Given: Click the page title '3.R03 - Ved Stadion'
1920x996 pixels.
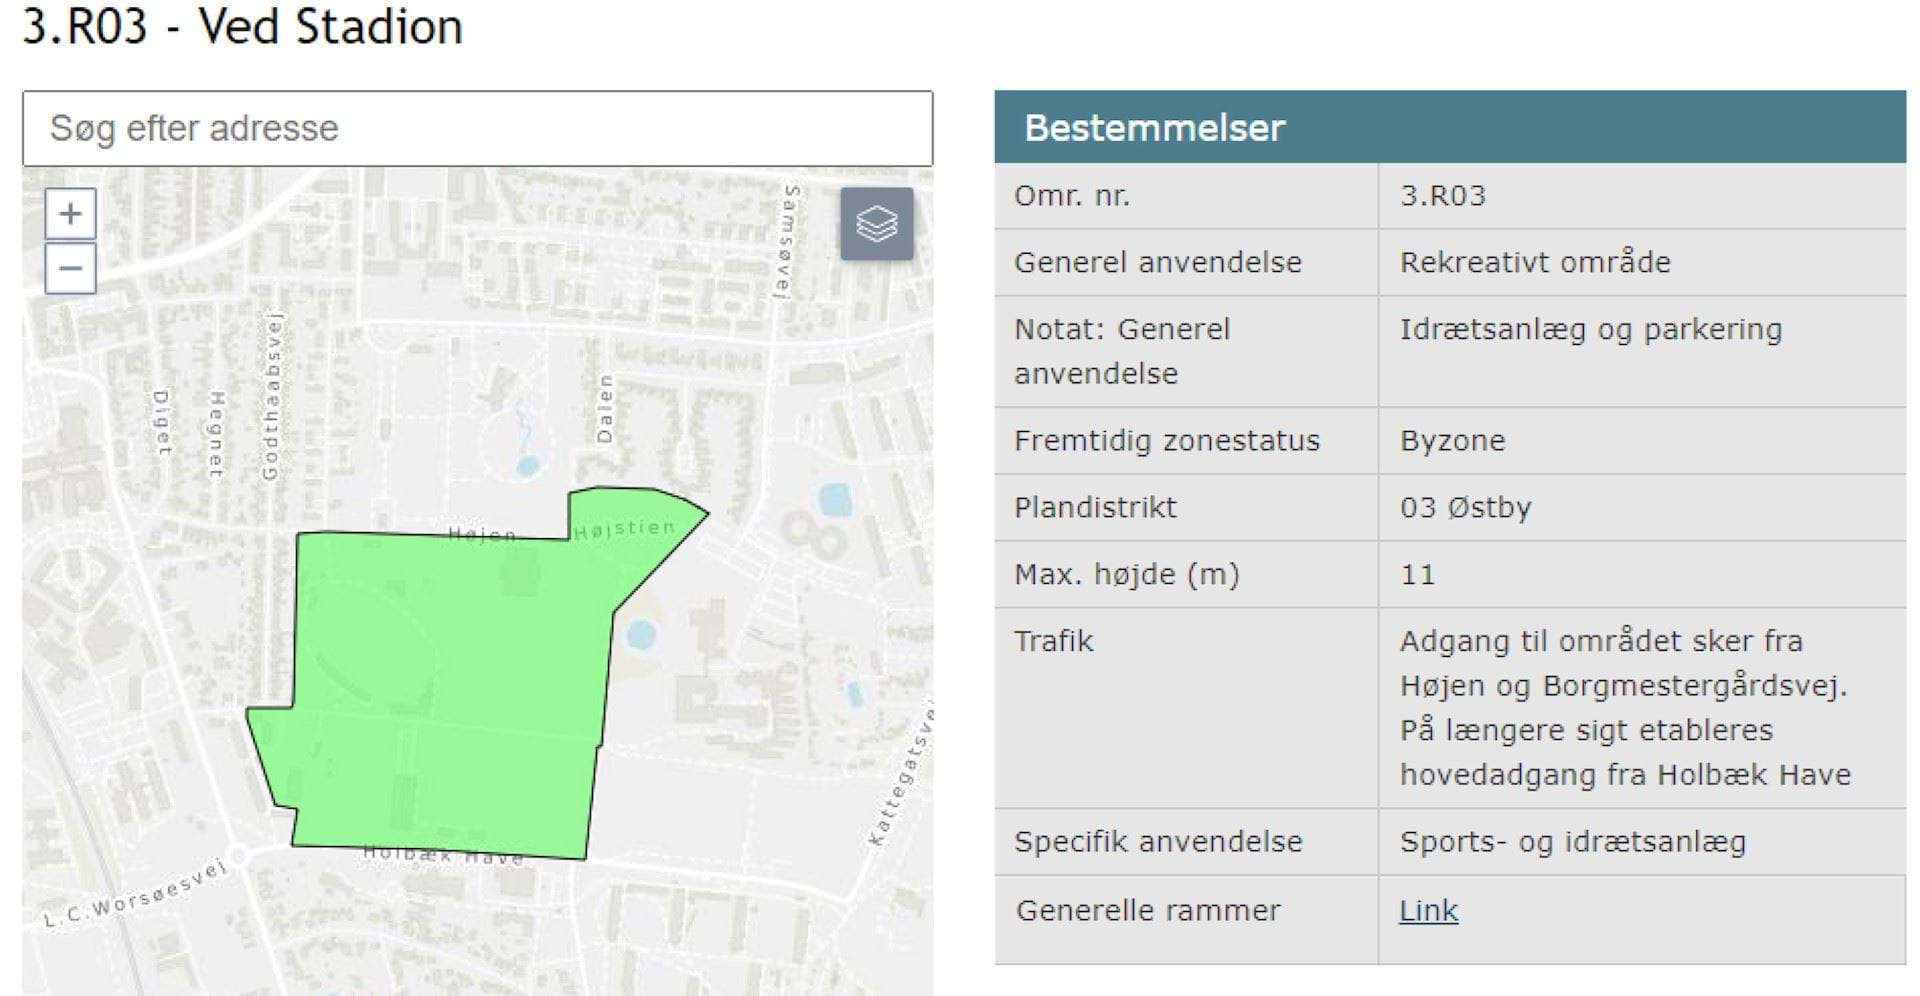Looking at the screenshot, I should click(242, 27).
